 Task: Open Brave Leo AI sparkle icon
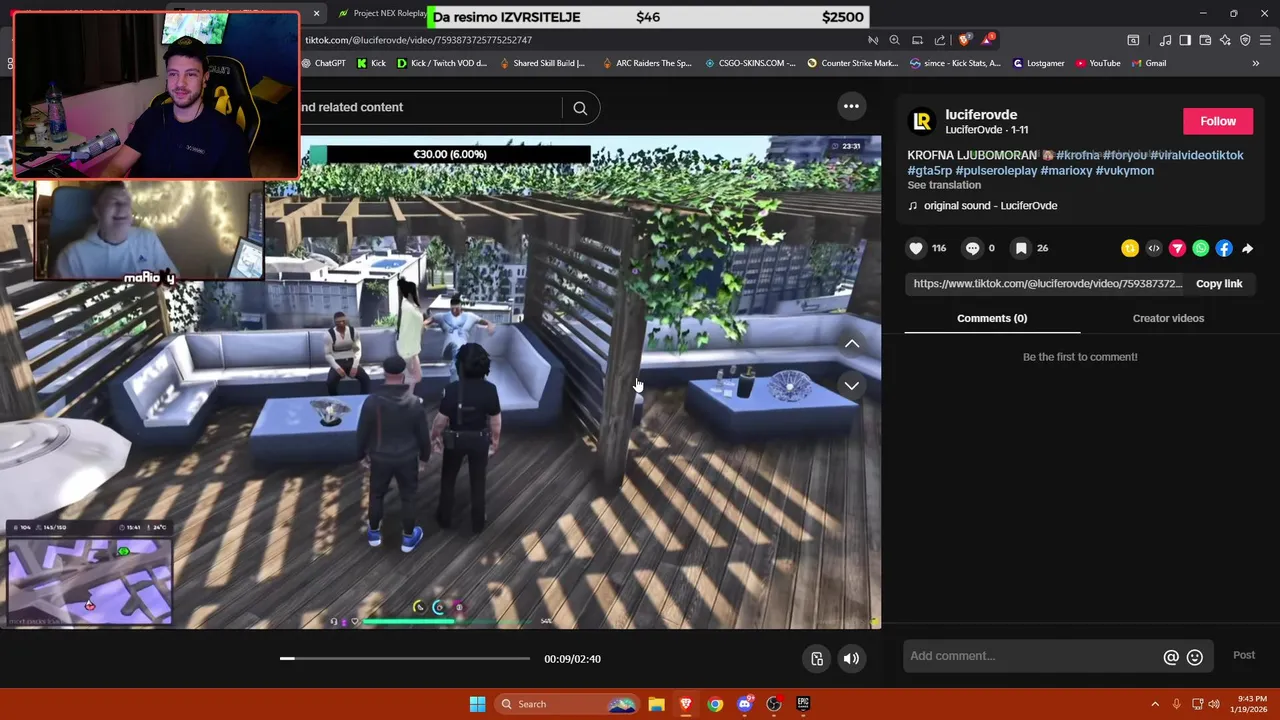click(x=1225, y=40)
